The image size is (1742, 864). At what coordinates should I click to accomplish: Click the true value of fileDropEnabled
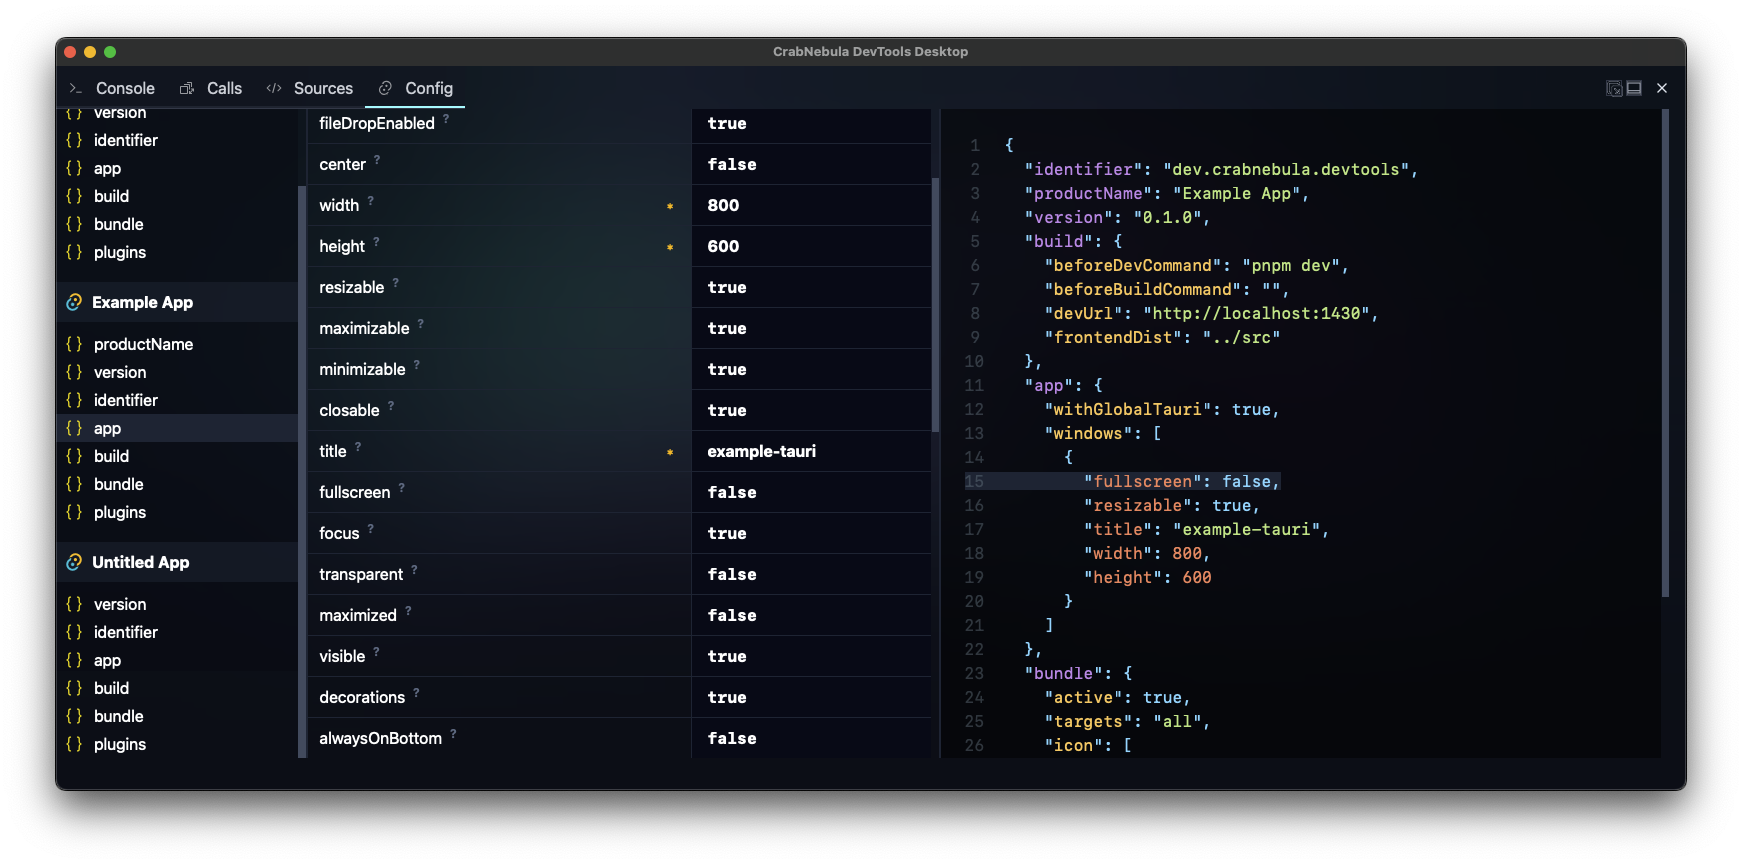(727, 123)
